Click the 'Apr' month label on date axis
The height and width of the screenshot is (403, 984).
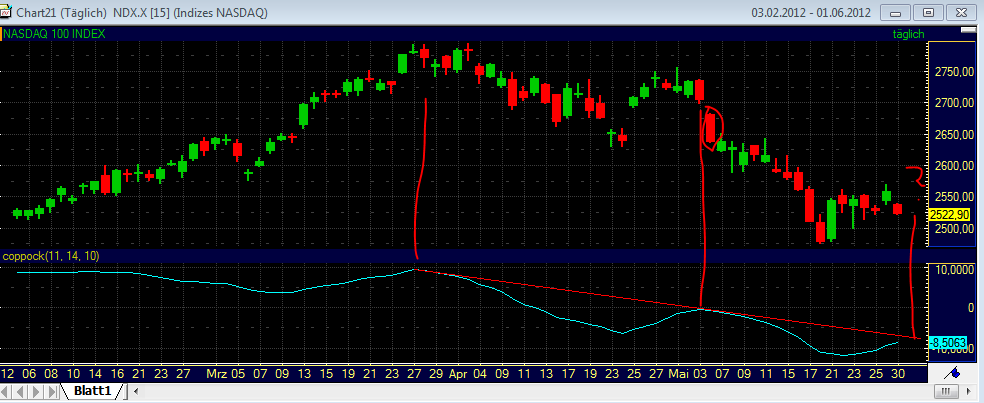click(459, 373)
